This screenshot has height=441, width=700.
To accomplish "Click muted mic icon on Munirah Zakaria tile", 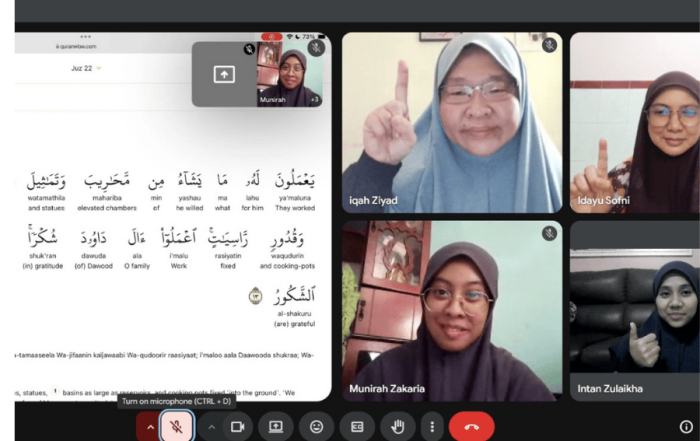I will (549, 233).
